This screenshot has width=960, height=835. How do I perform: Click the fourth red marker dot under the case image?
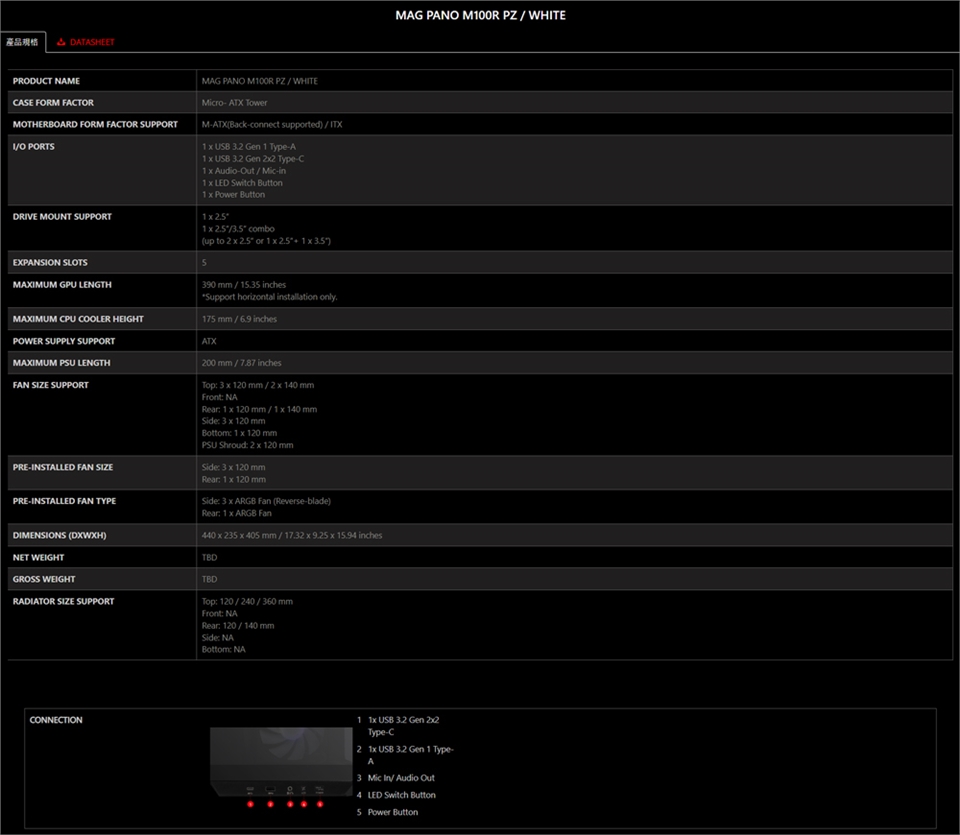click(304, 804)
